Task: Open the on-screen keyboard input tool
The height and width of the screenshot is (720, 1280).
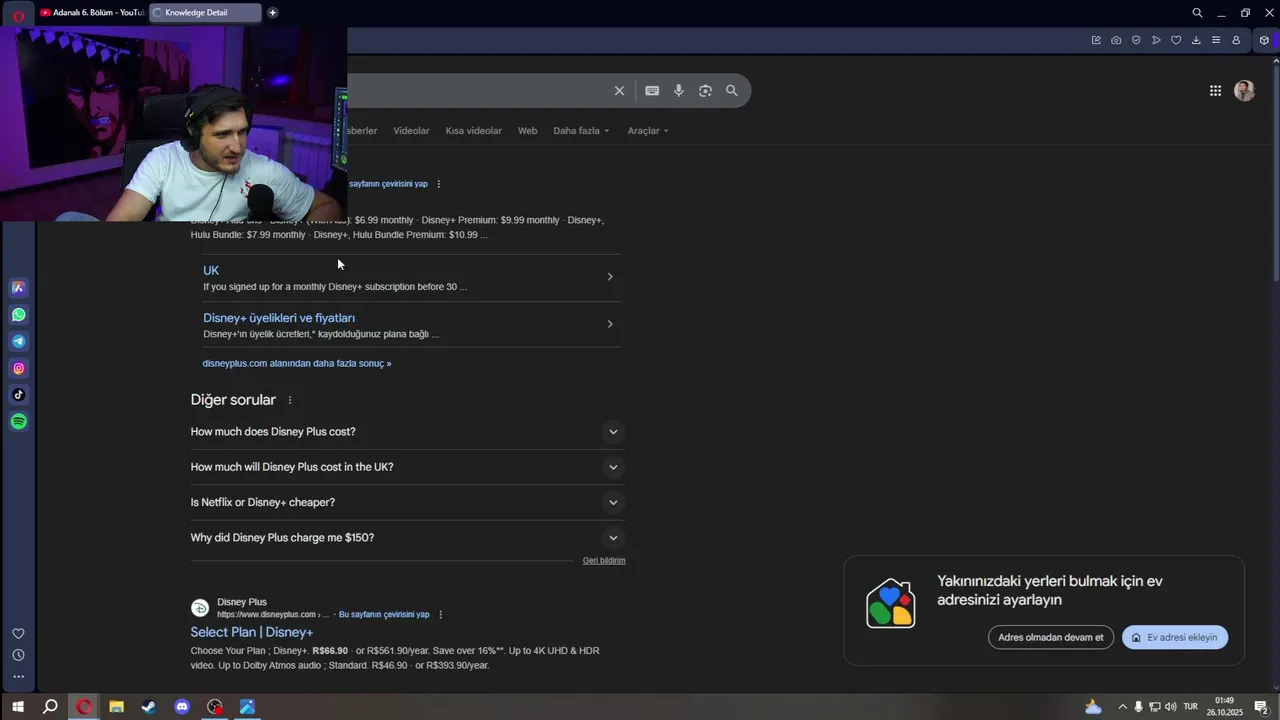Action: click(652, 91)
